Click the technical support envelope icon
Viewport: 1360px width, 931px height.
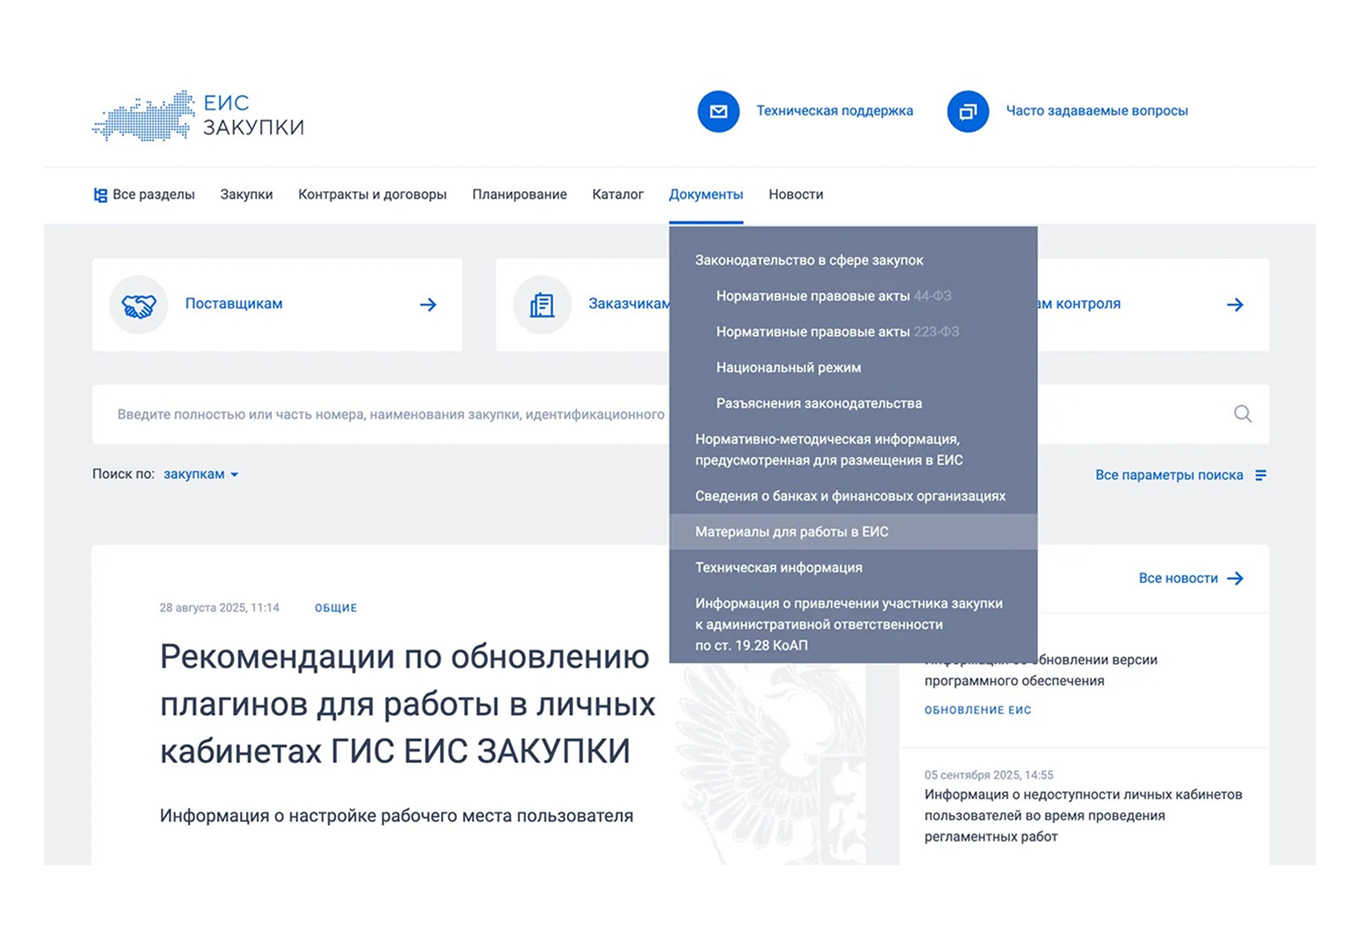718,111
